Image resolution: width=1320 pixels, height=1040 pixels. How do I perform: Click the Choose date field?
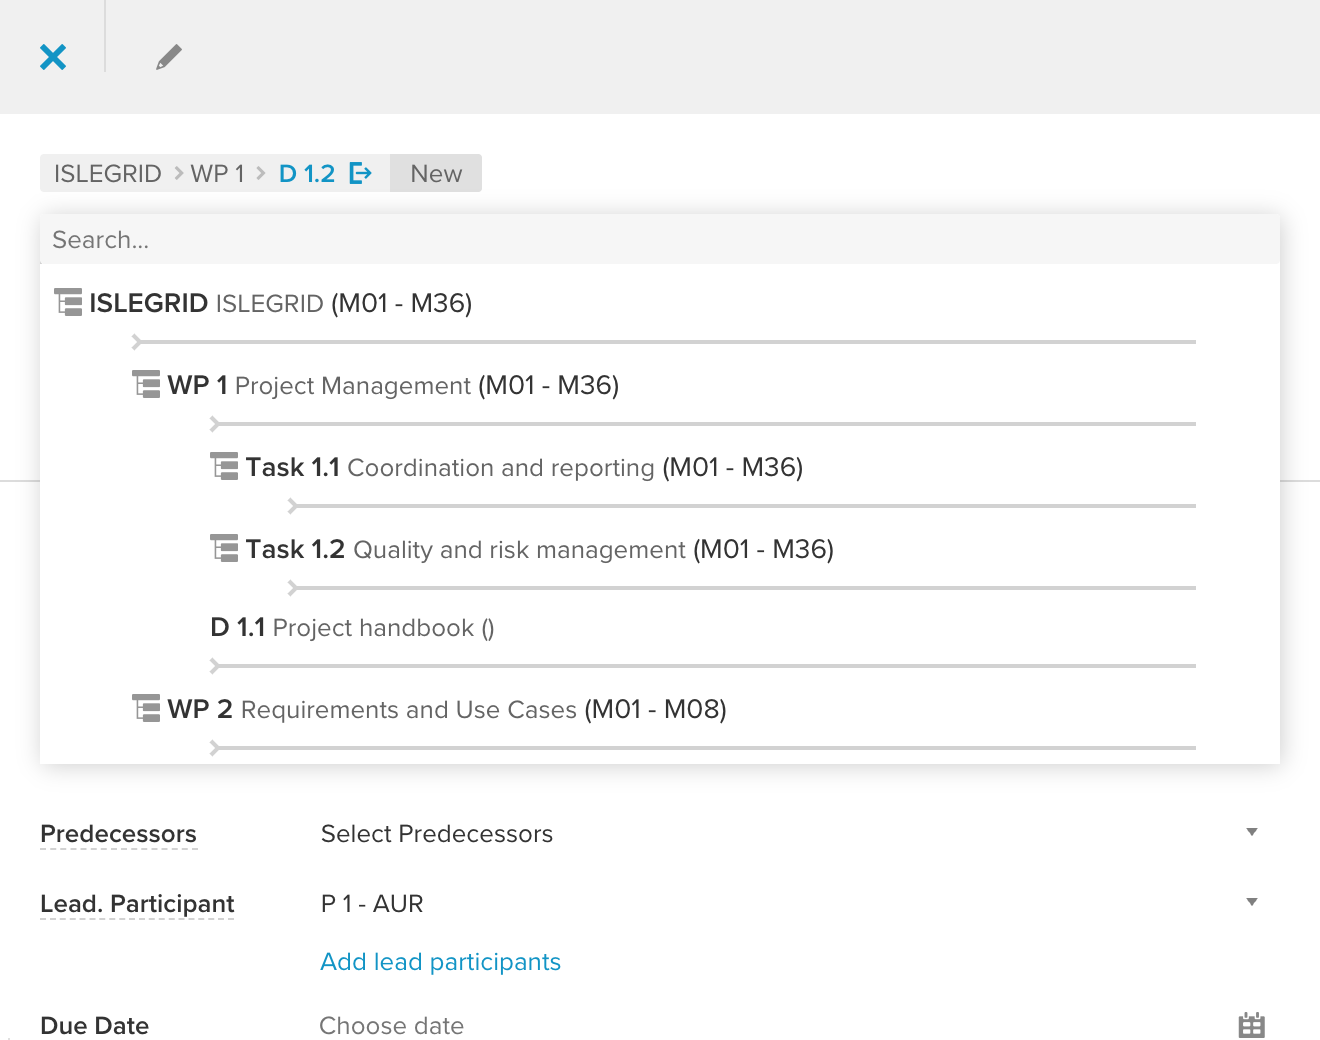click(x=391, y=1026)
